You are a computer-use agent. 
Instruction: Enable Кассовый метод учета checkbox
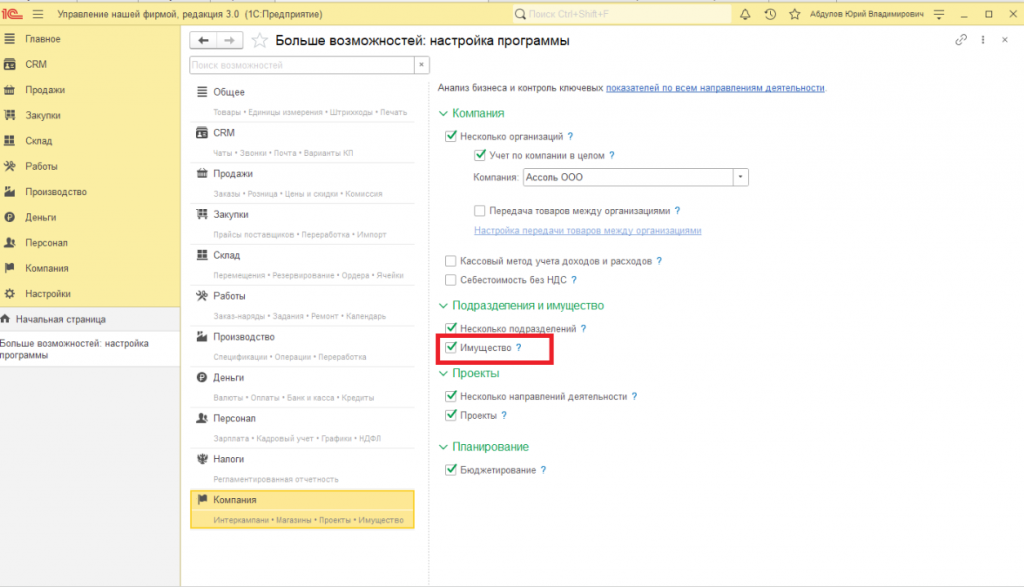point(451,261)
